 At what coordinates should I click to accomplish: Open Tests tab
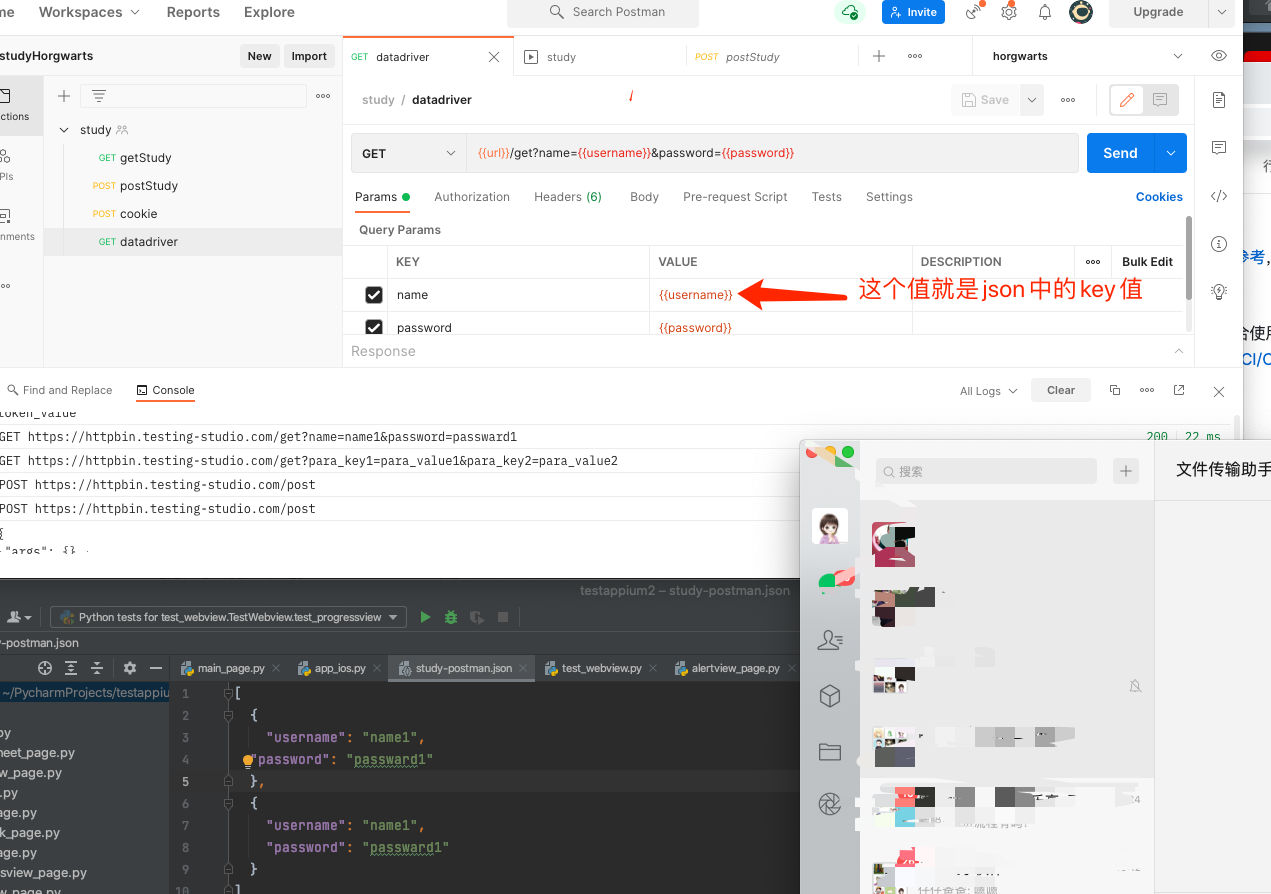(x=826, y=197)
